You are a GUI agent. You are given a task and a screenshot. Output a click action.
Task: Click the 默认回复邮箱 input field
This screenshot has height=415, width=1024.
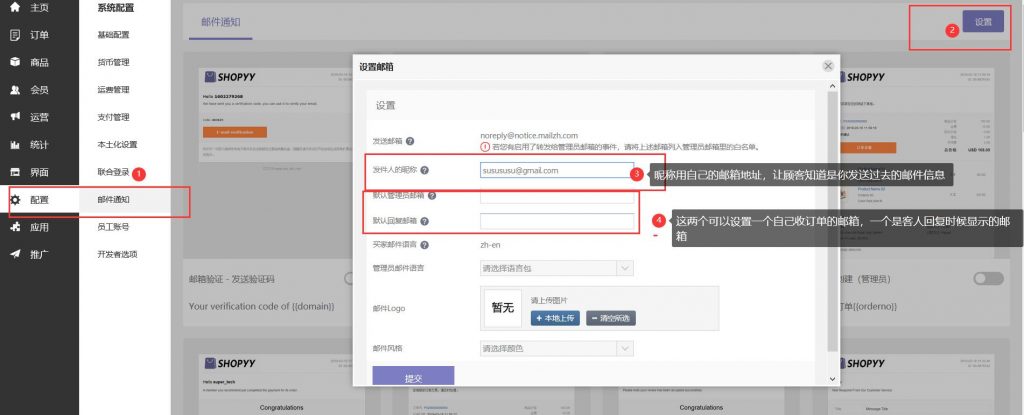pos(556,221)
